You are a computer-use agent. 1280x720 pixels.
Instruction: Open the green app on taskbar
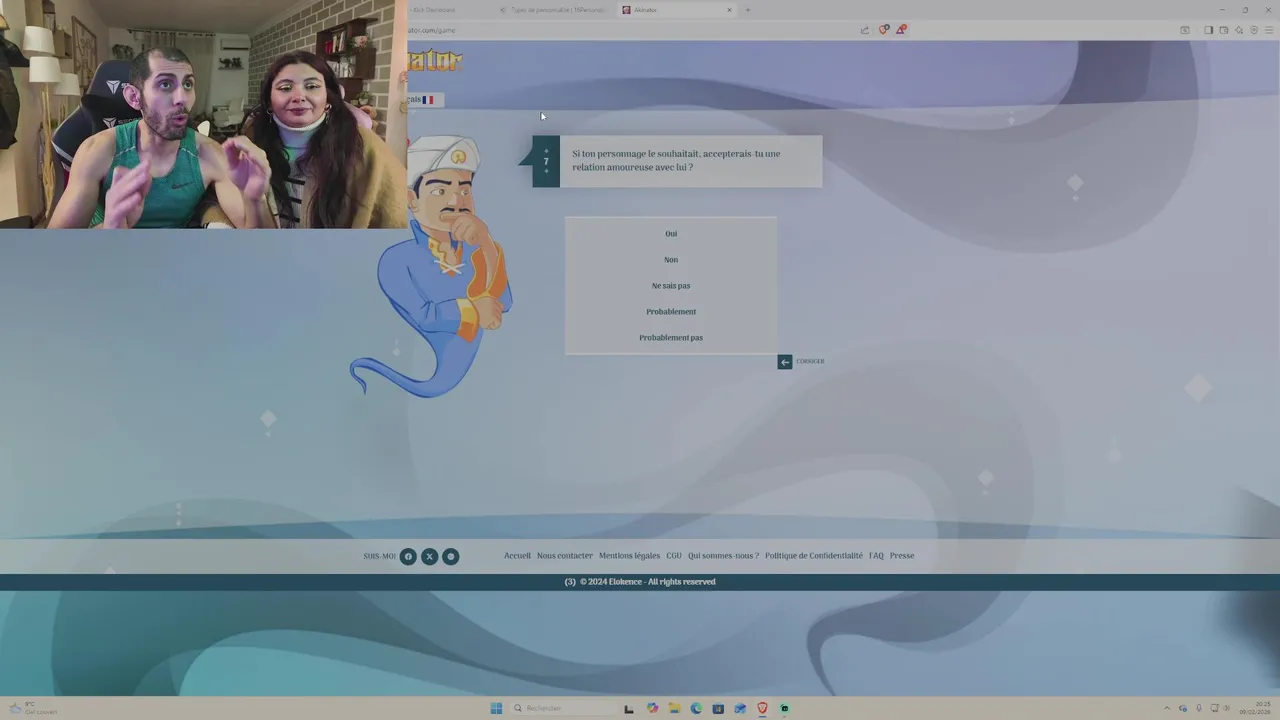pyautogui.click(x=784, y=708)
